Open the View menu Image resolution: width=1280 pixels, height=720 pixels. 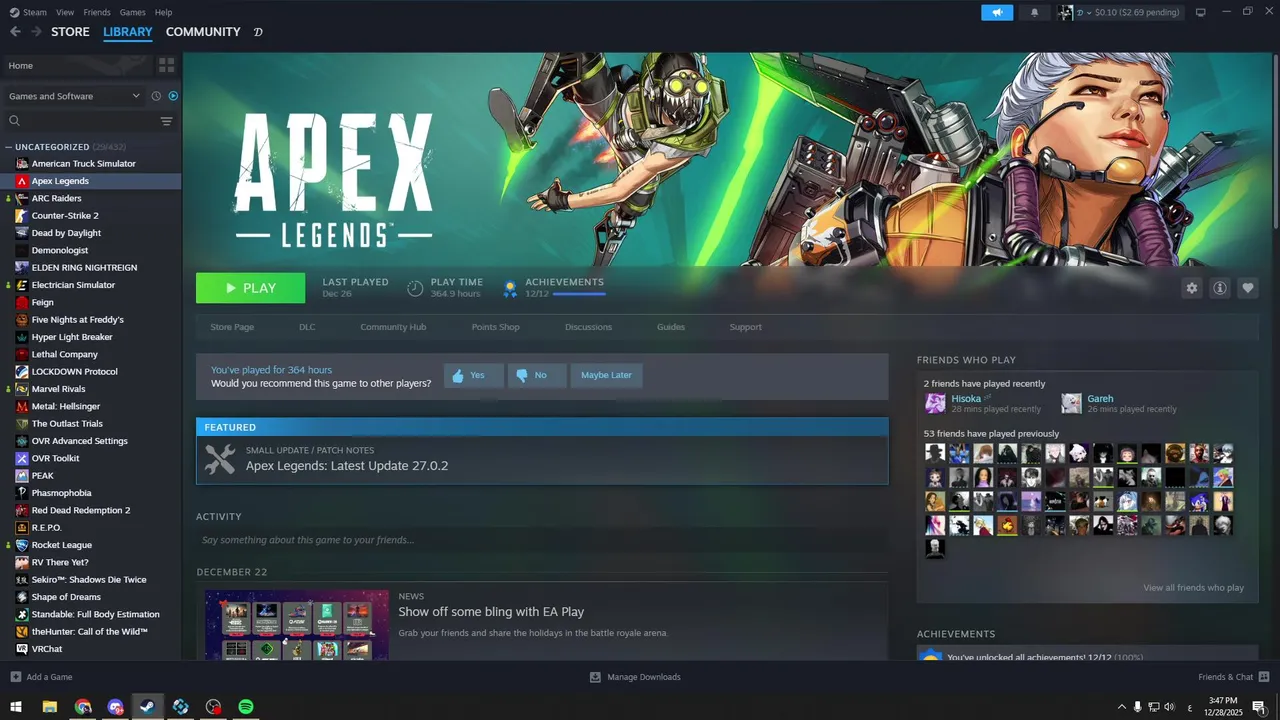pyautogui.click(x=65, y=12)
